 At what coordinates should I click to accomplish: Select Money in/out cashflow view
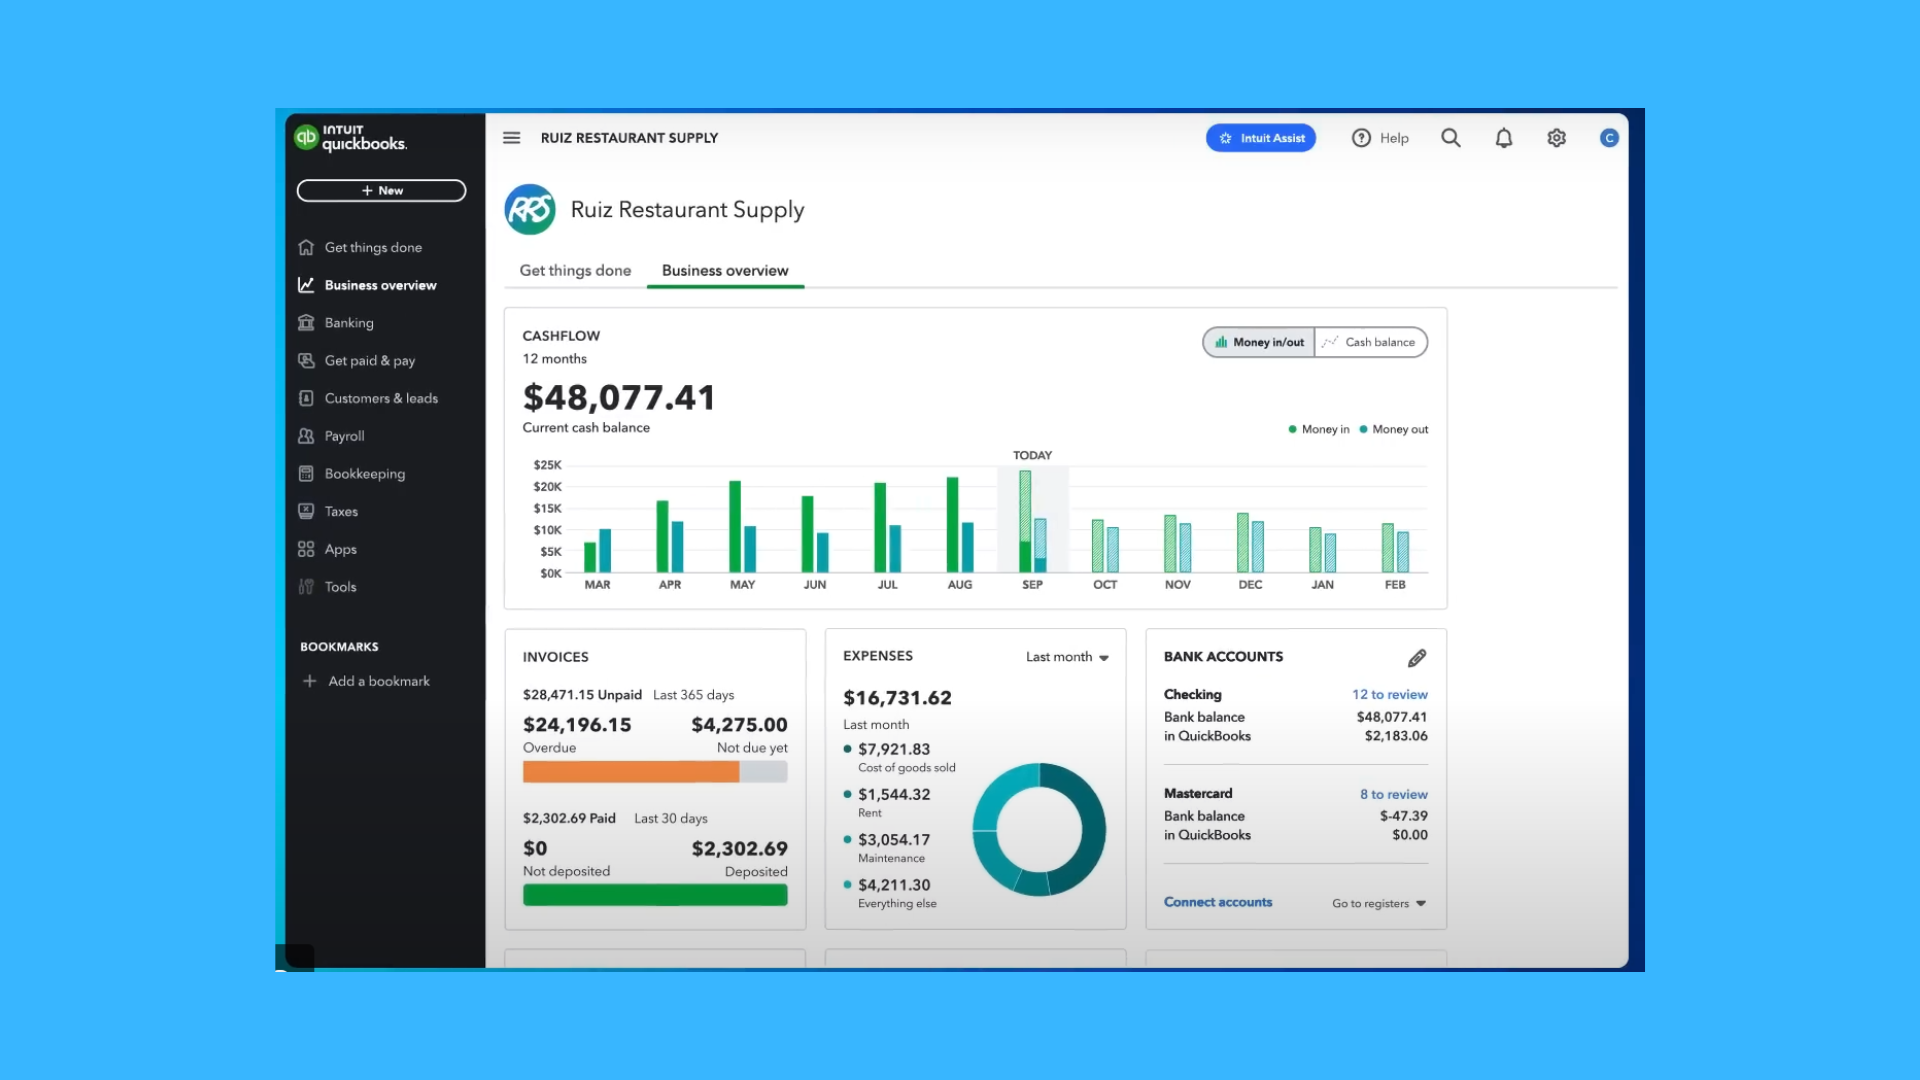coord(1259,342)
